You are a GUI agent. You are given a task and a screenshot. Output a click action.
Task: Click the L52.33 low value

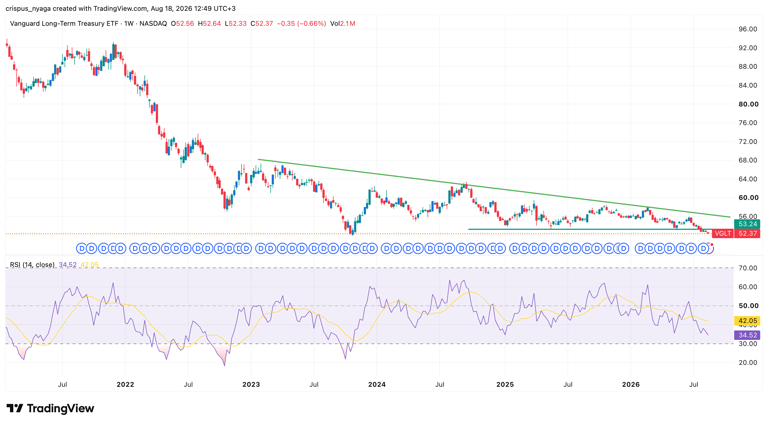[x=236, y=24]
